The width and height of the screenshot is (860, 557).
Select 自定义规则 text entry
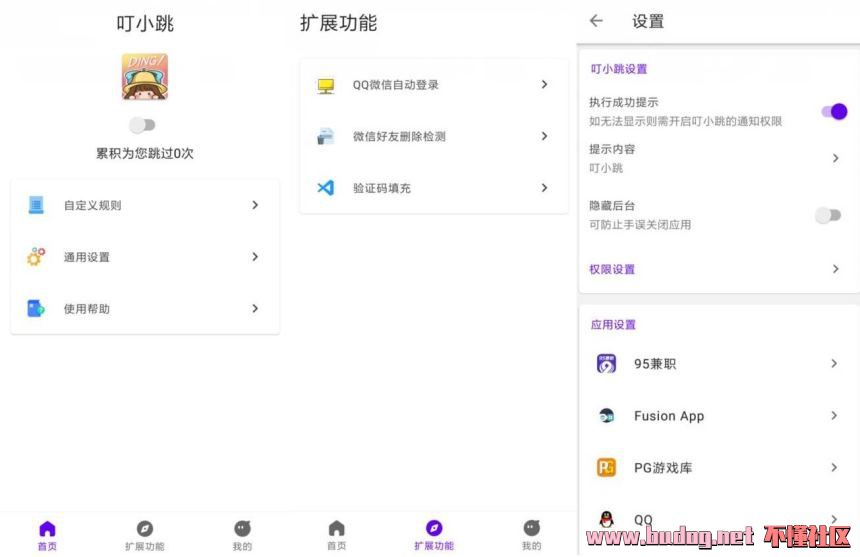(92, 205)
